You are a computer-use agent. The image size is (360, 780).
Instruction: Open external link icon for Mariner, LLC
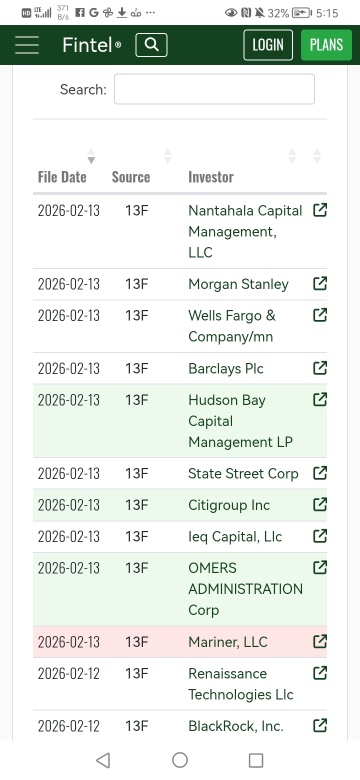(320, 641)
